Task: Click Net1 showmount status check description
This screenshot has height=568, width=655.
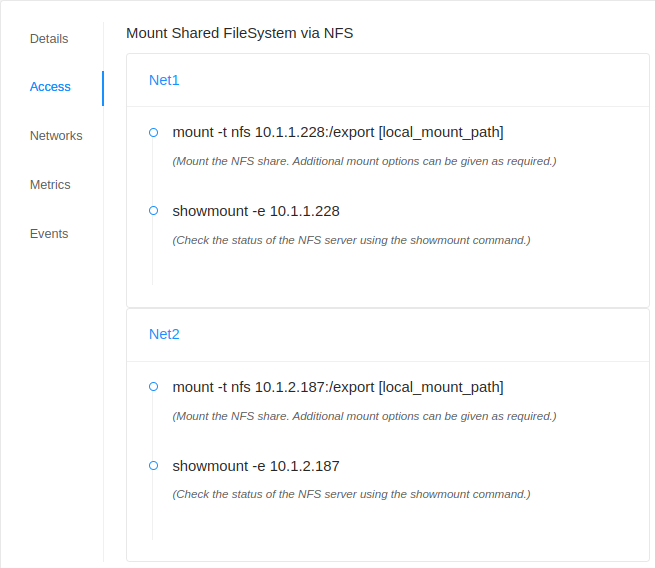Action: (x=351, y=240)
